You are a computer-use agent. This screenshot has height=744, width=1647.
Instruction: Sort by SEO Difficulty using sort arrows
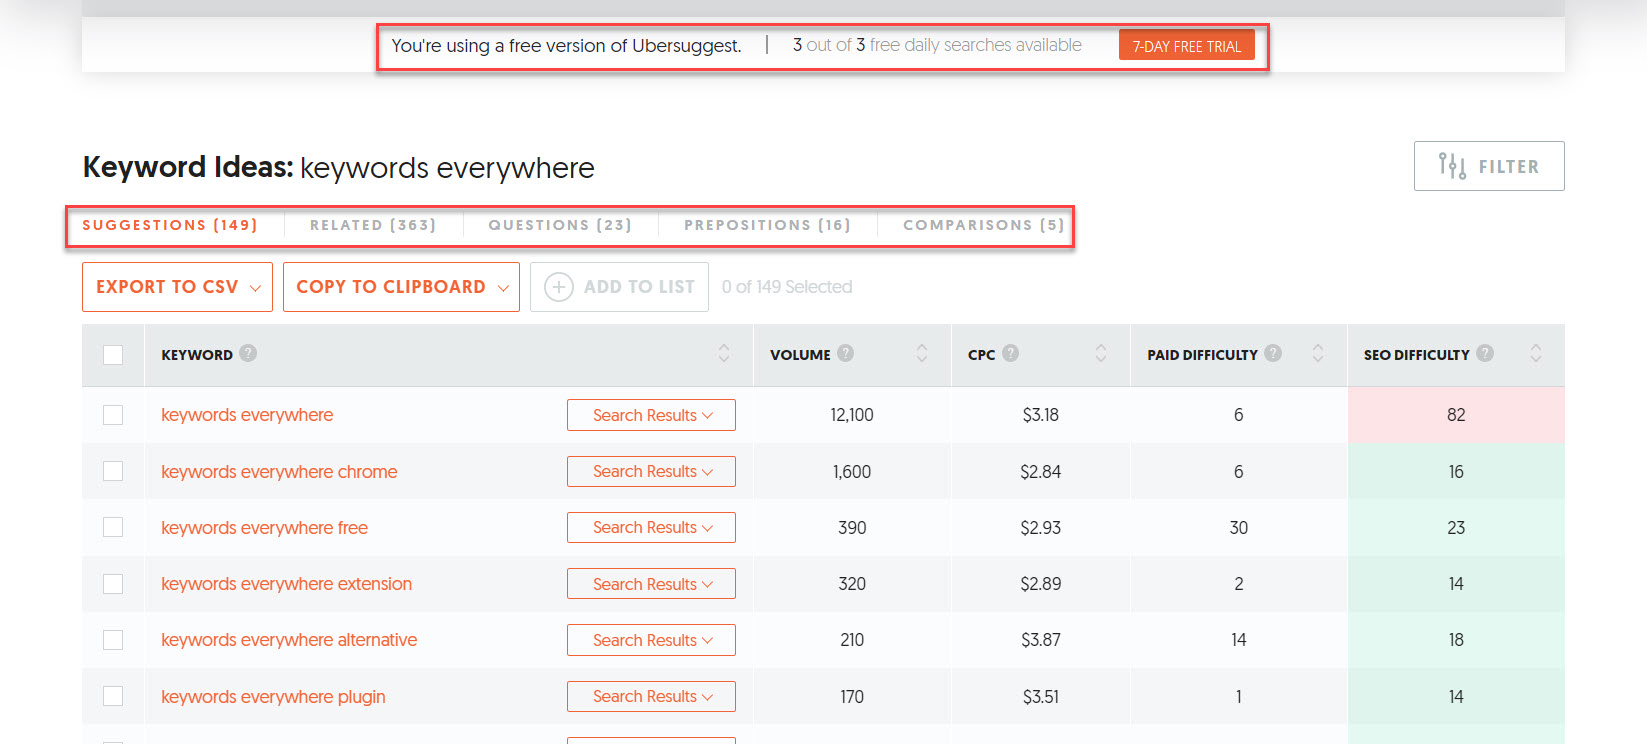click(x=1536, y=354)
